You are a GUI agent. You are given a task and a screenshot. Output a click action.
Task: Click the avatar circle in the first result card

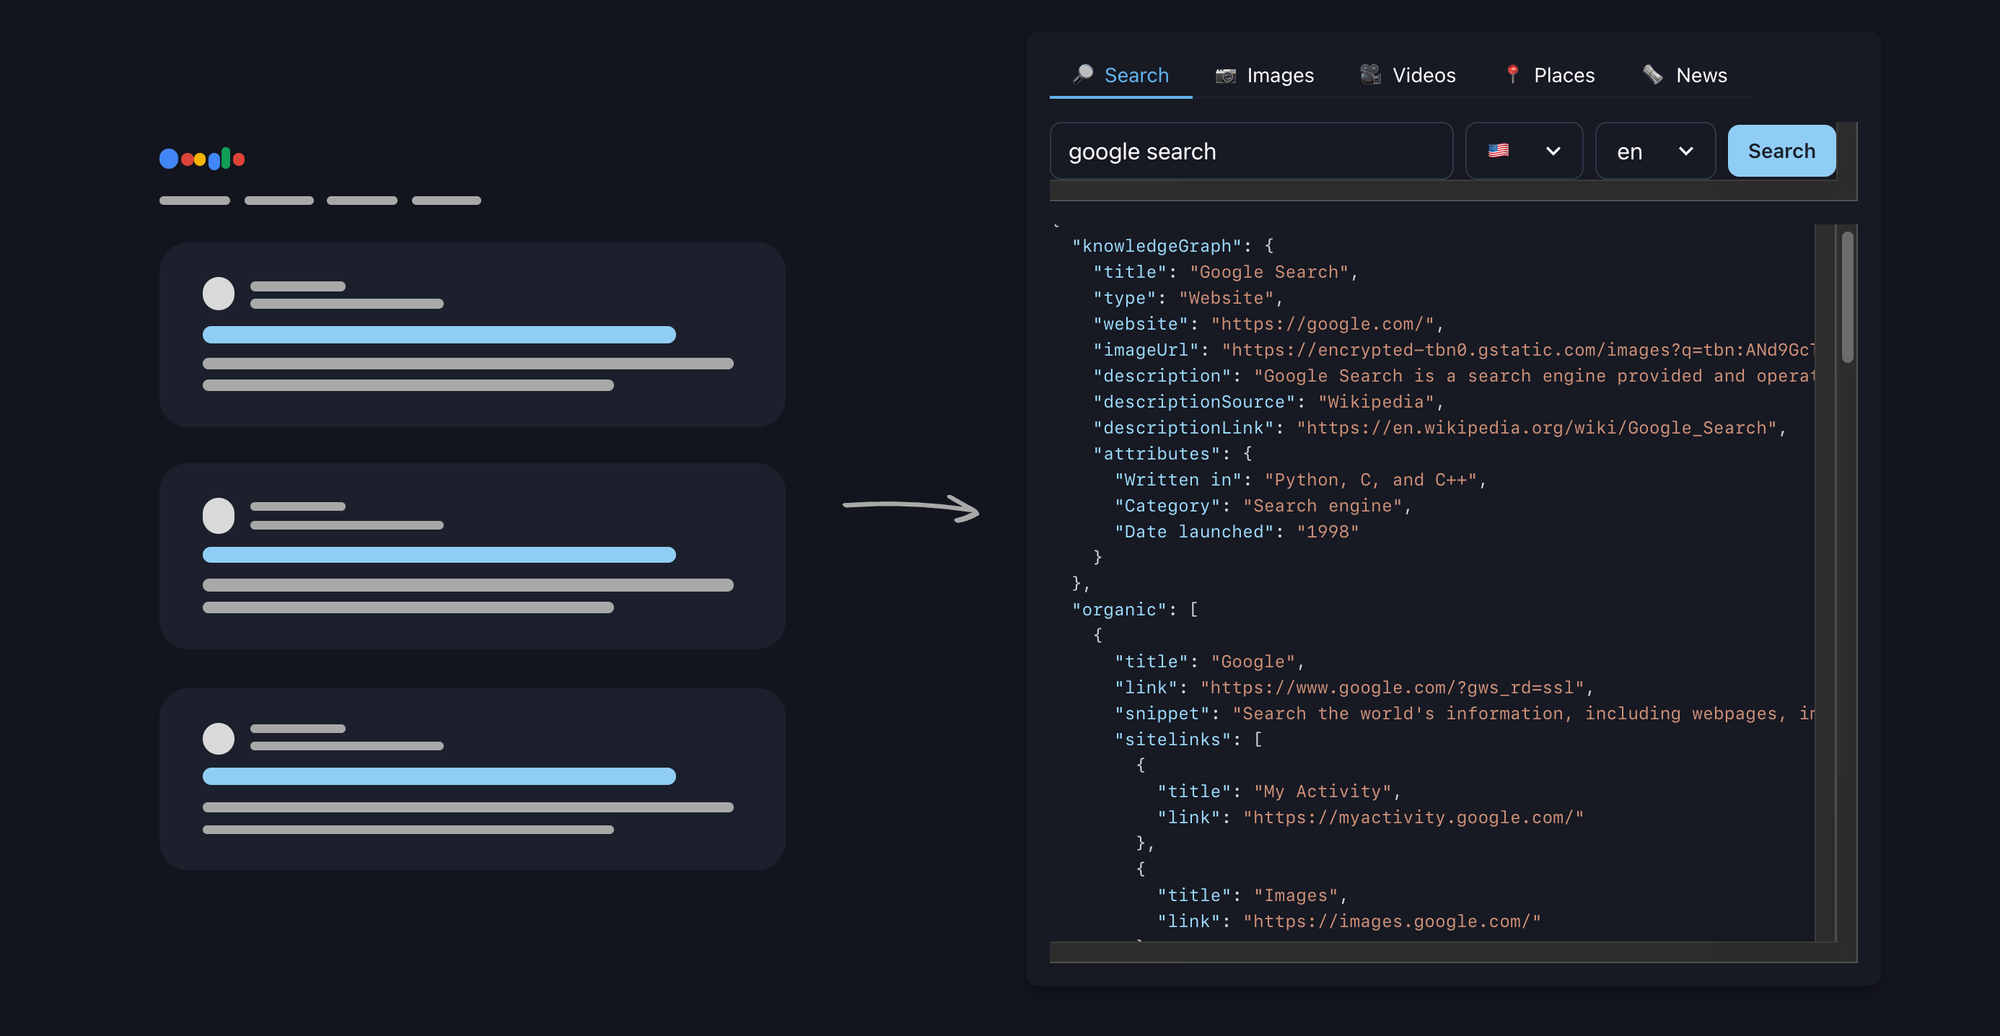pyautogui.click(x=218, y=293)
